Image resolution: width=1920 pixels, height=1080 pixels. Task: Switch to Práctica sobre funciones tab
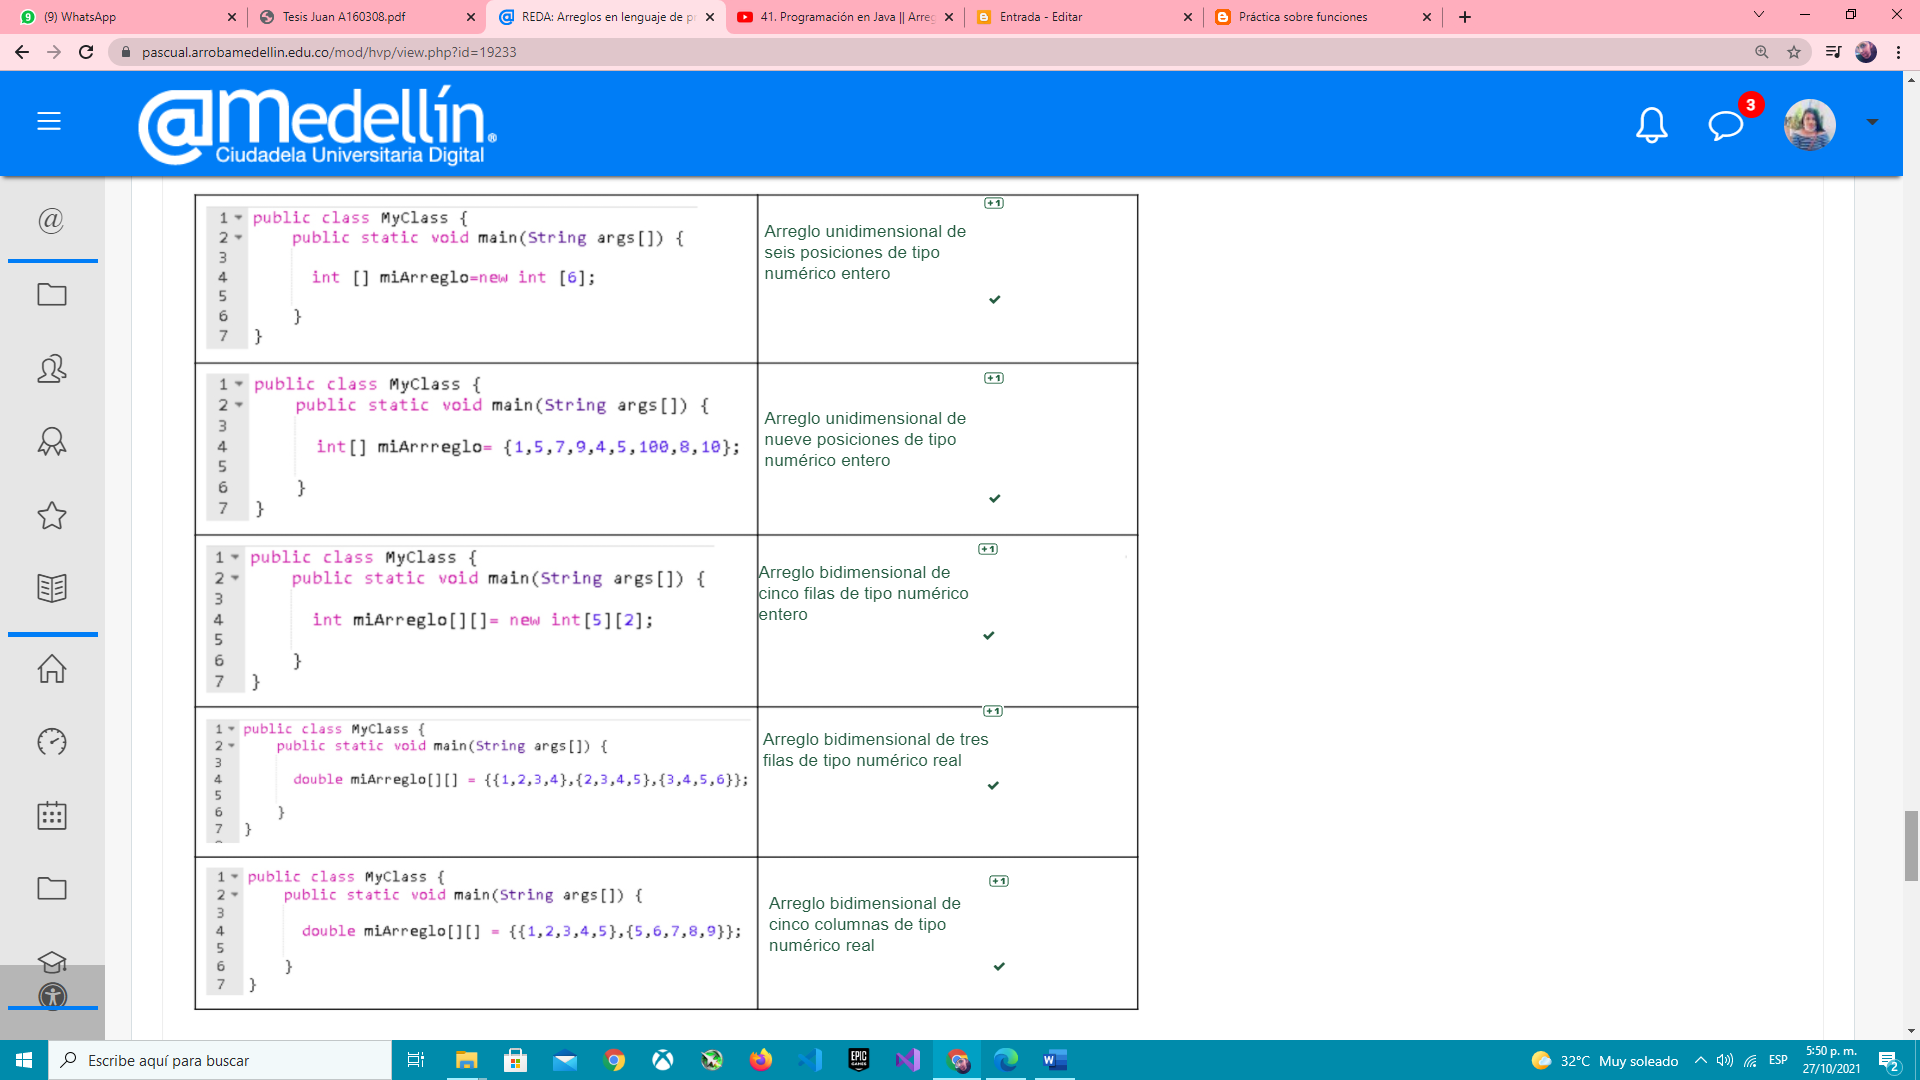tap(1302, 17)
